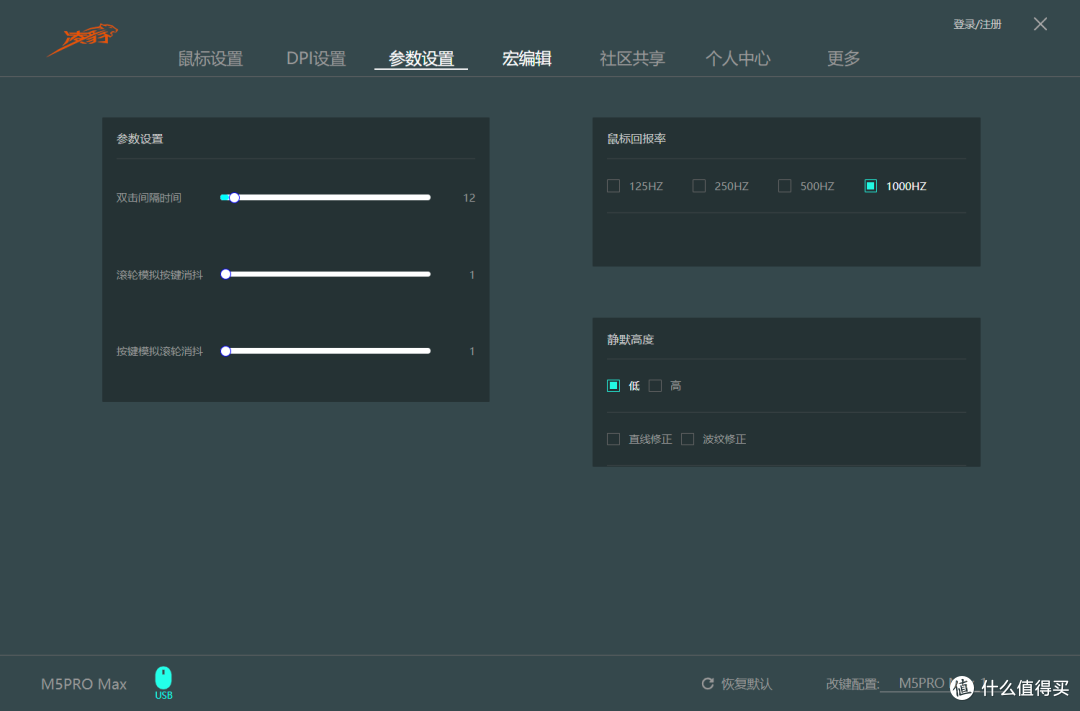1080x711 pixels.
Task: Click the M5PRO Max device name
Action: click(x=84, y=684)
